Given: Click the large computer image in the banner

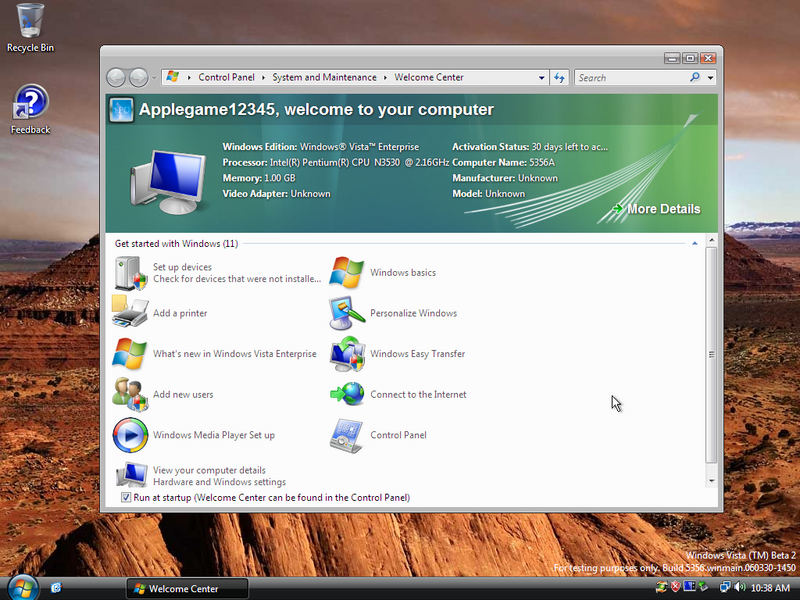Looking at the screenshot, I should [x=169, y=182].
